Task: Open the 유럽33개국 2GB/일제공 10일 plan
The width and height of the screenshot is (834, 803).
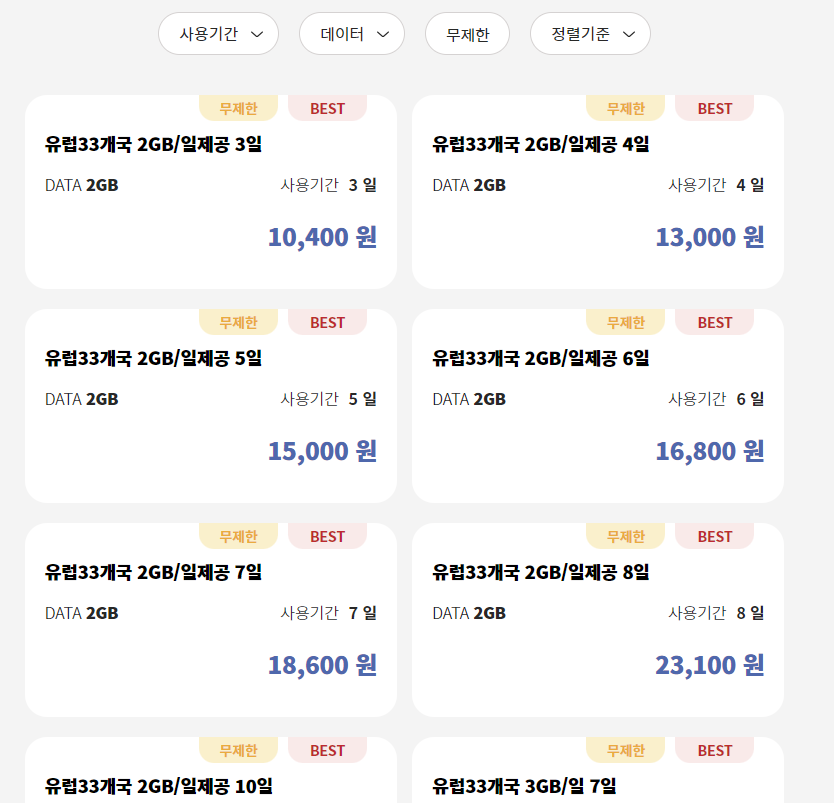Action: (158, 785)
